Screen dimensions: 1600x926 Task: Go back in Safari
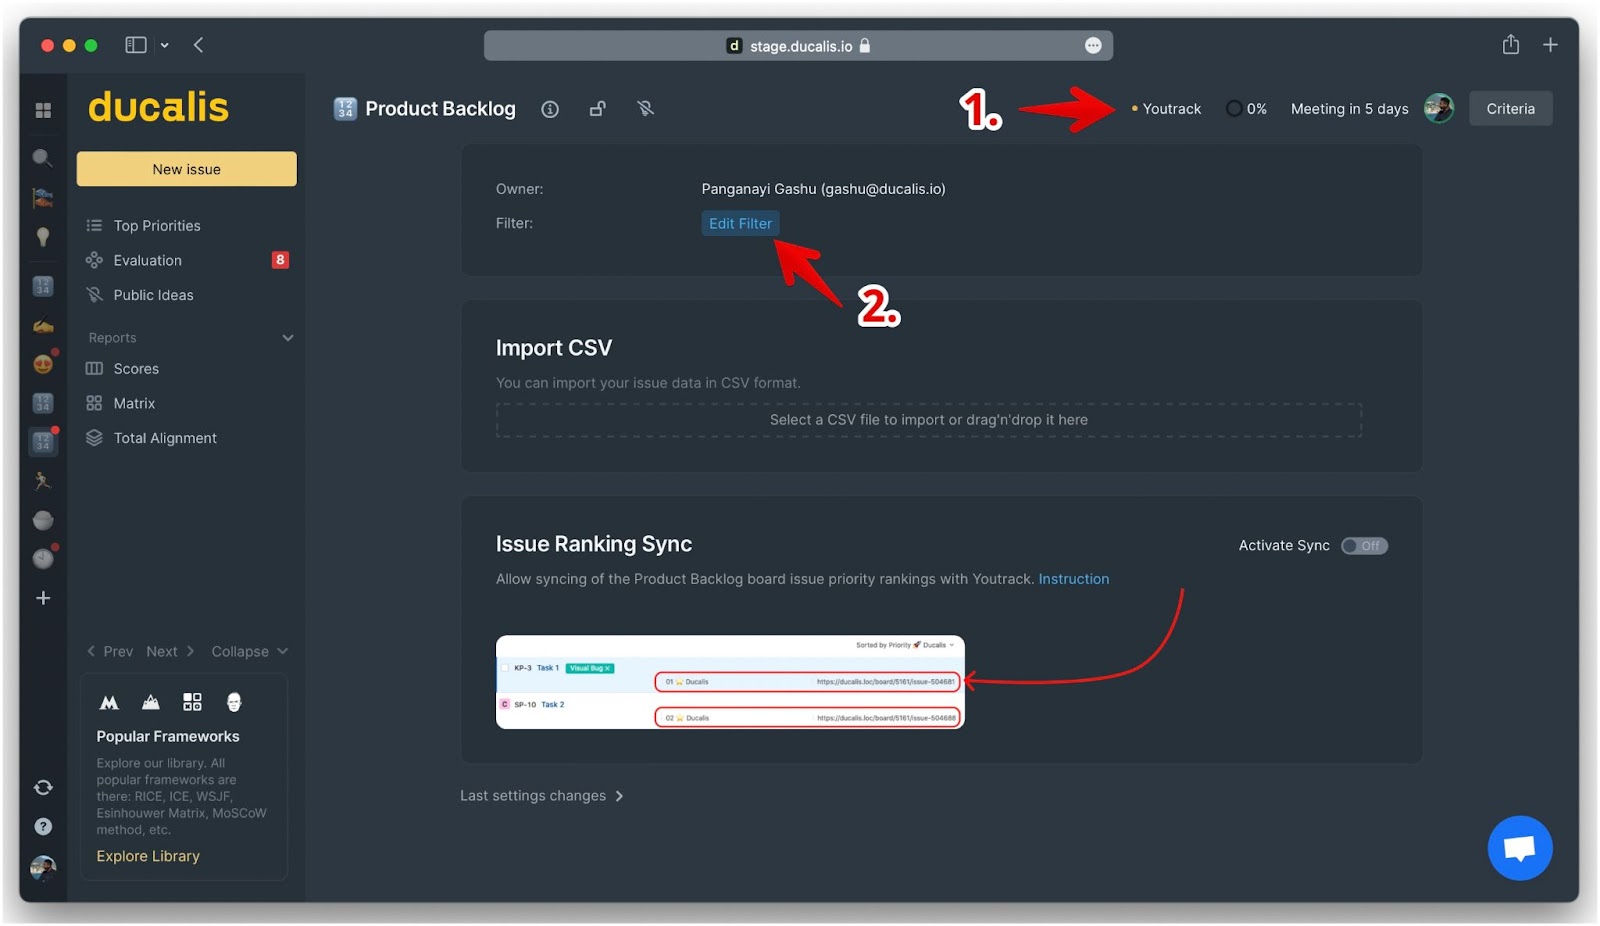pyautogui.click(x=199, y=45)
